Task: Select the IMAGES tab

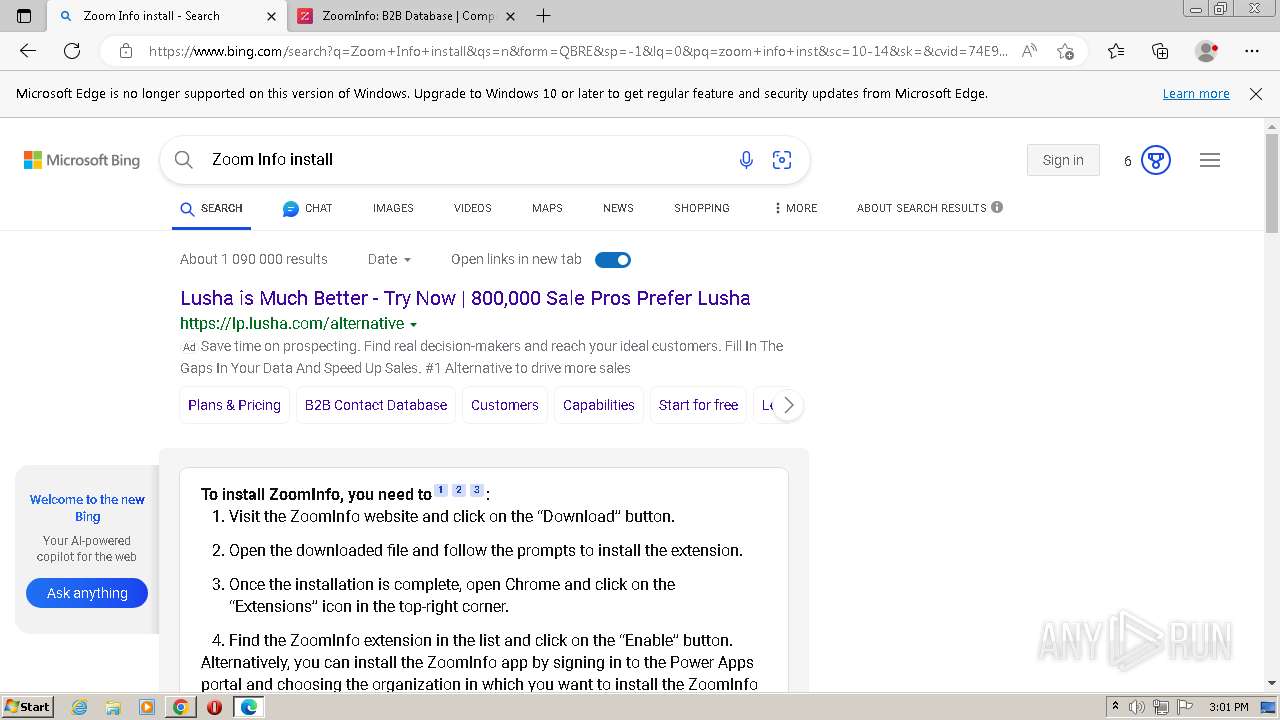Action: [393, 208]
